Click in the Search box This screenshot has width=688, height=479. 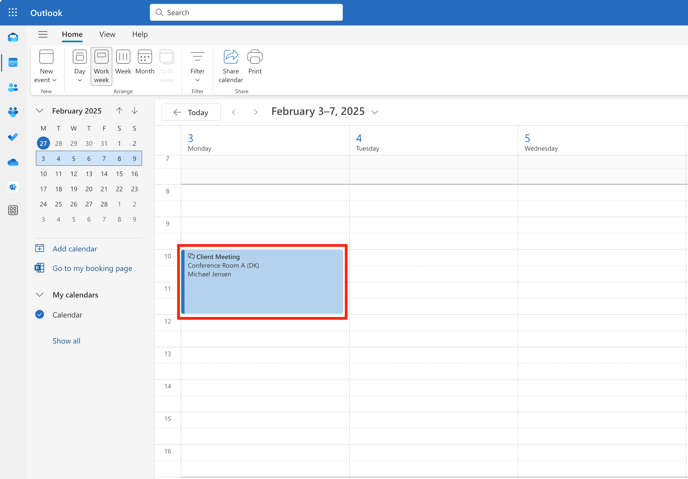246,13
